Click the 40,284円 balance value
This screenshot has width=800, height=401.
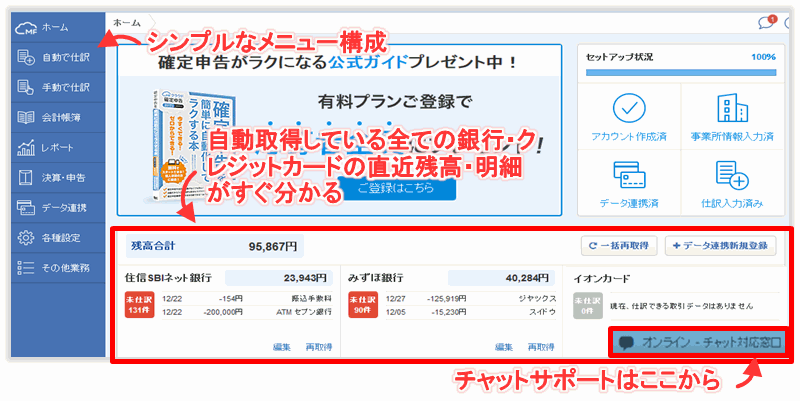click(528, 278)
